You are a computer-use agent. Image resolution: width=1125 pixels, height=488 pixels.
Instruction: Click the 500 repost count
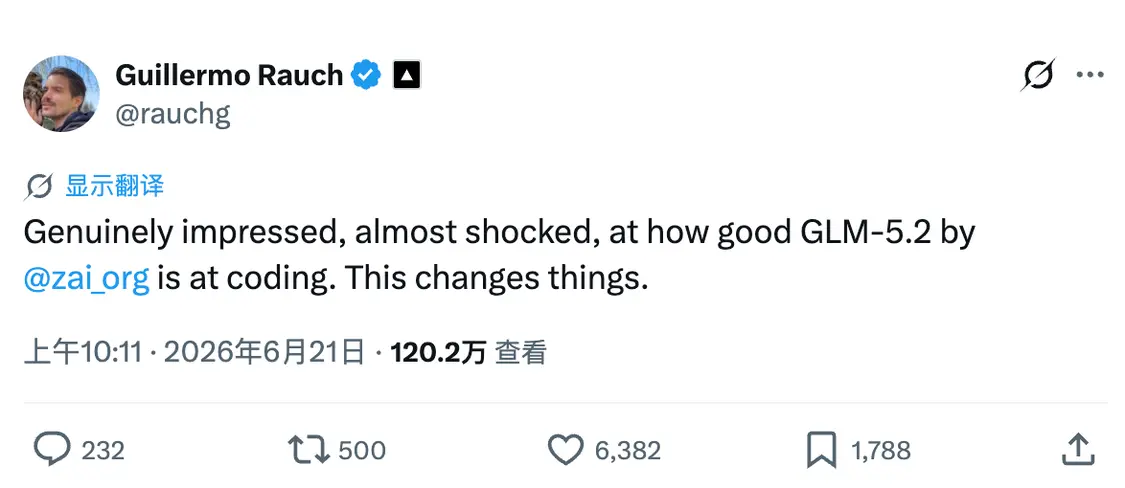pyautogui.click(x=362, y=451)
